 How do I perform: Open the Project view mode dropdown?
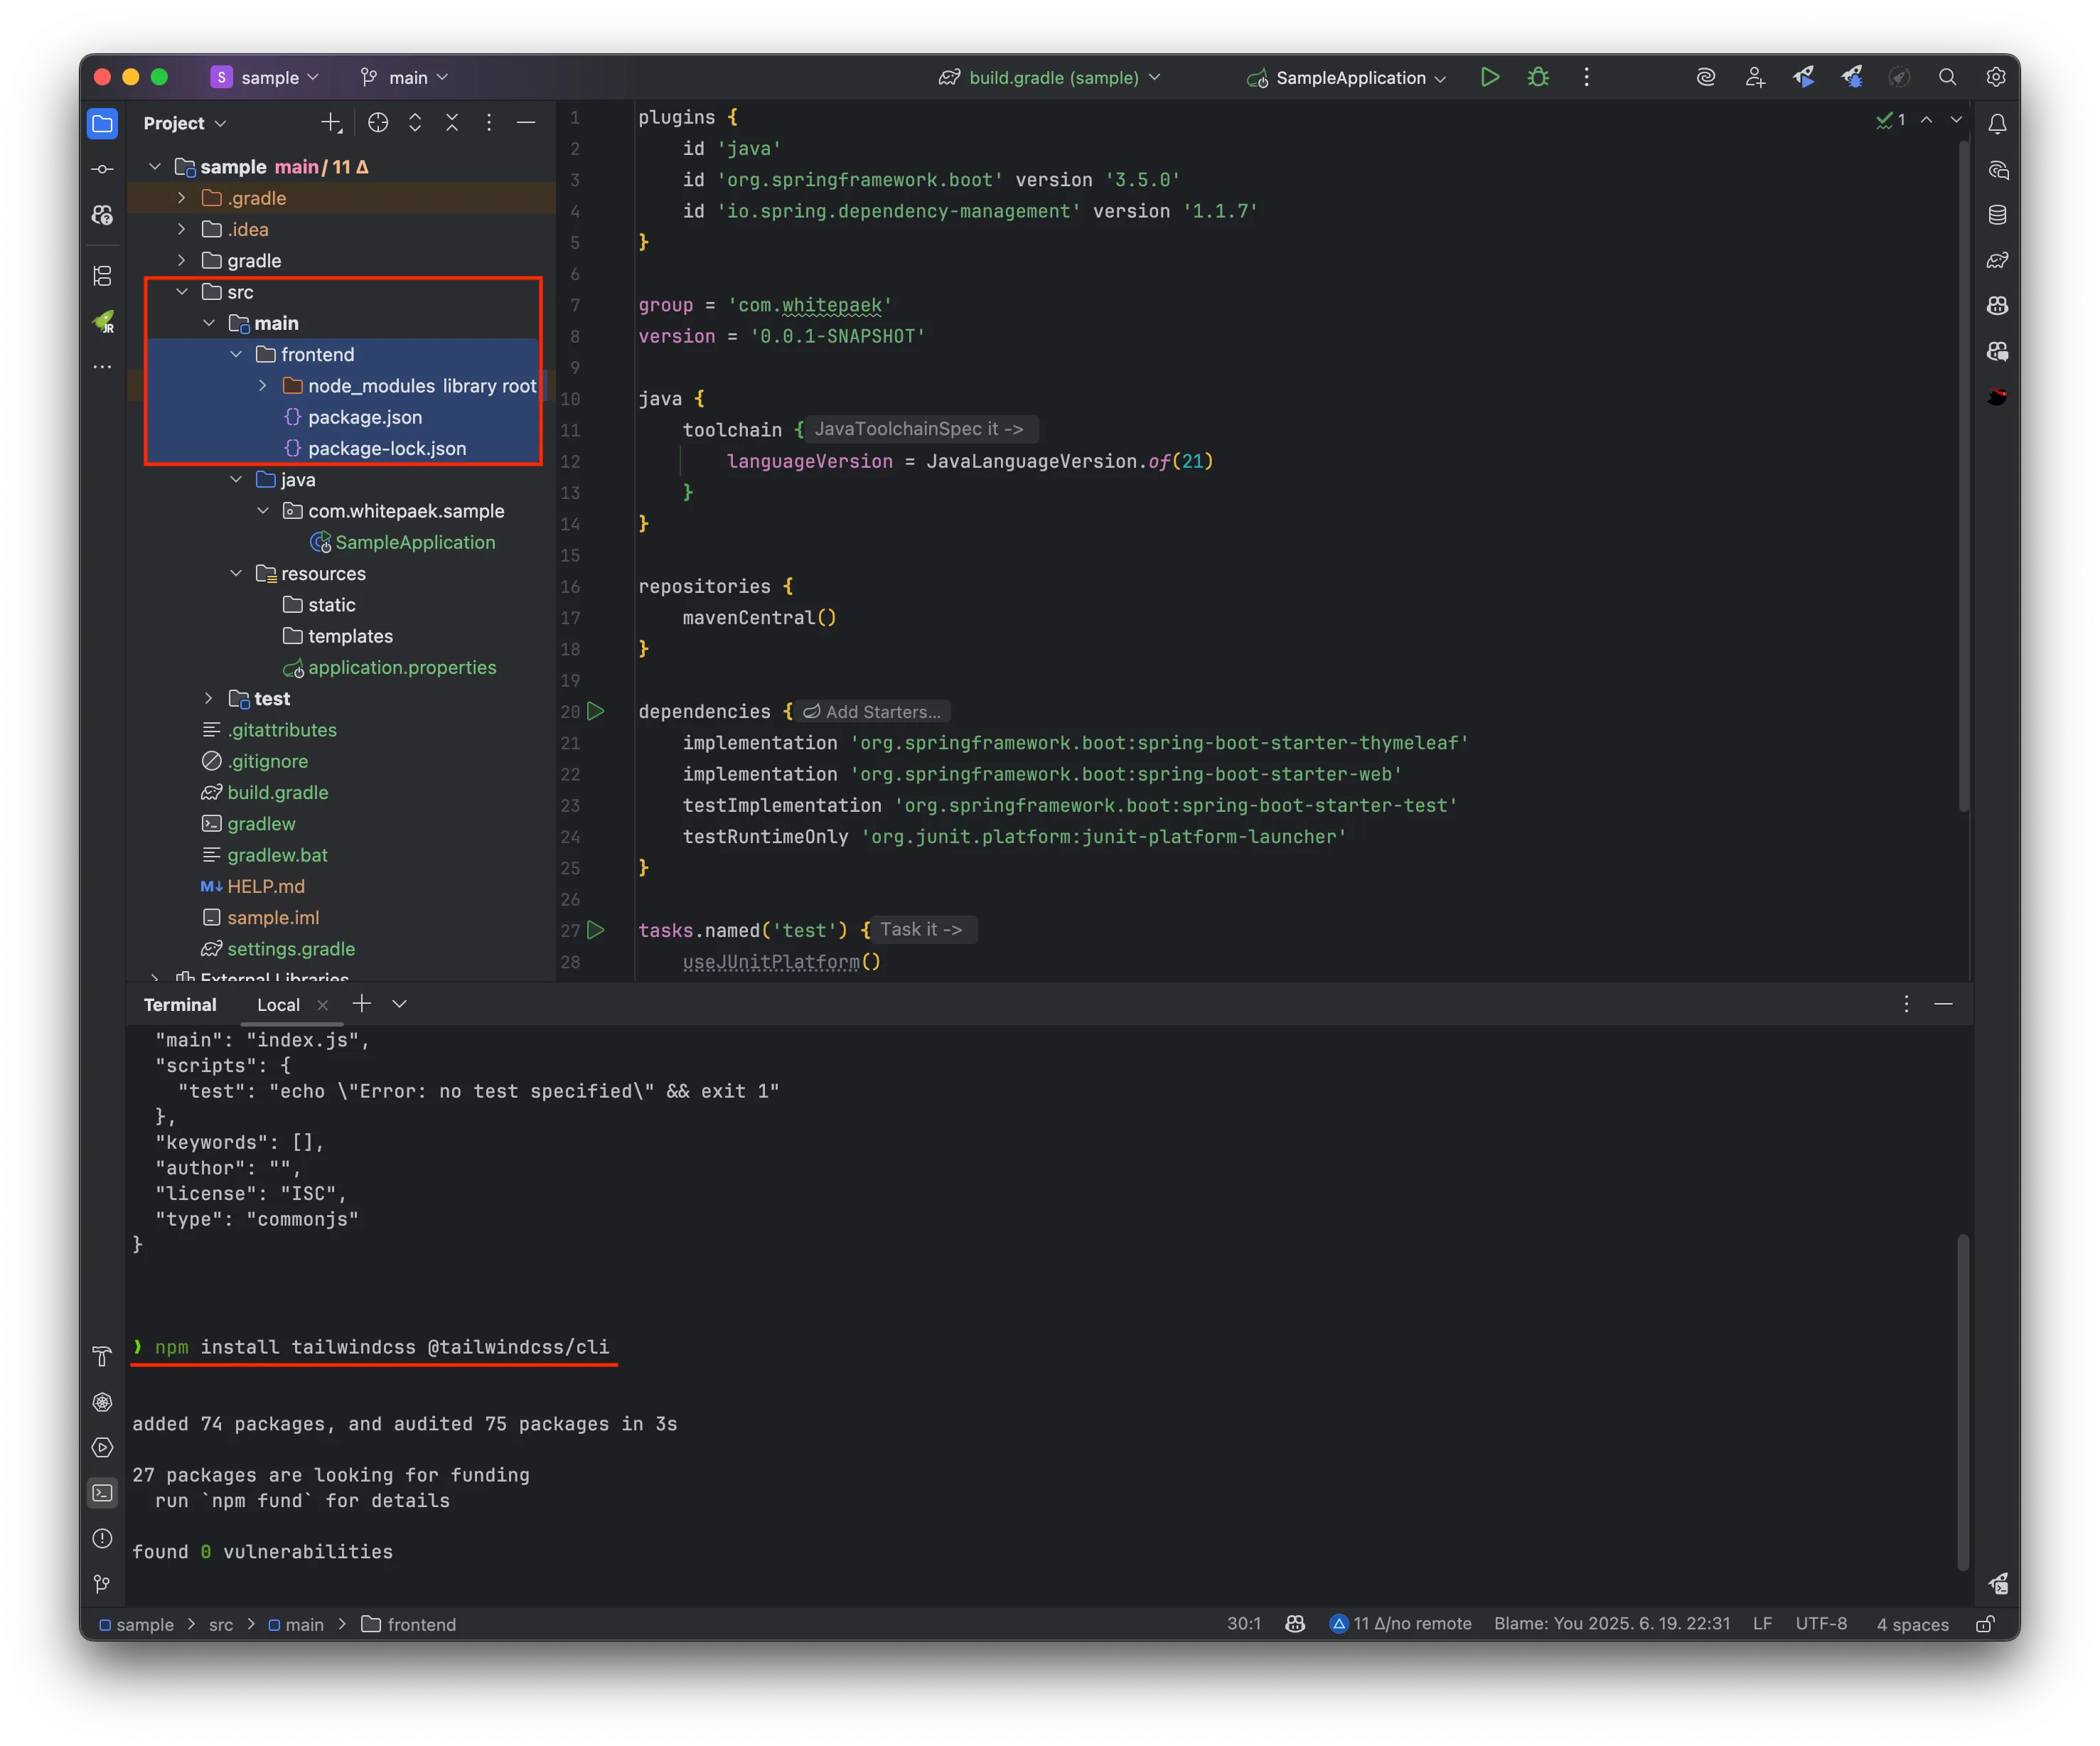(185, 123)
